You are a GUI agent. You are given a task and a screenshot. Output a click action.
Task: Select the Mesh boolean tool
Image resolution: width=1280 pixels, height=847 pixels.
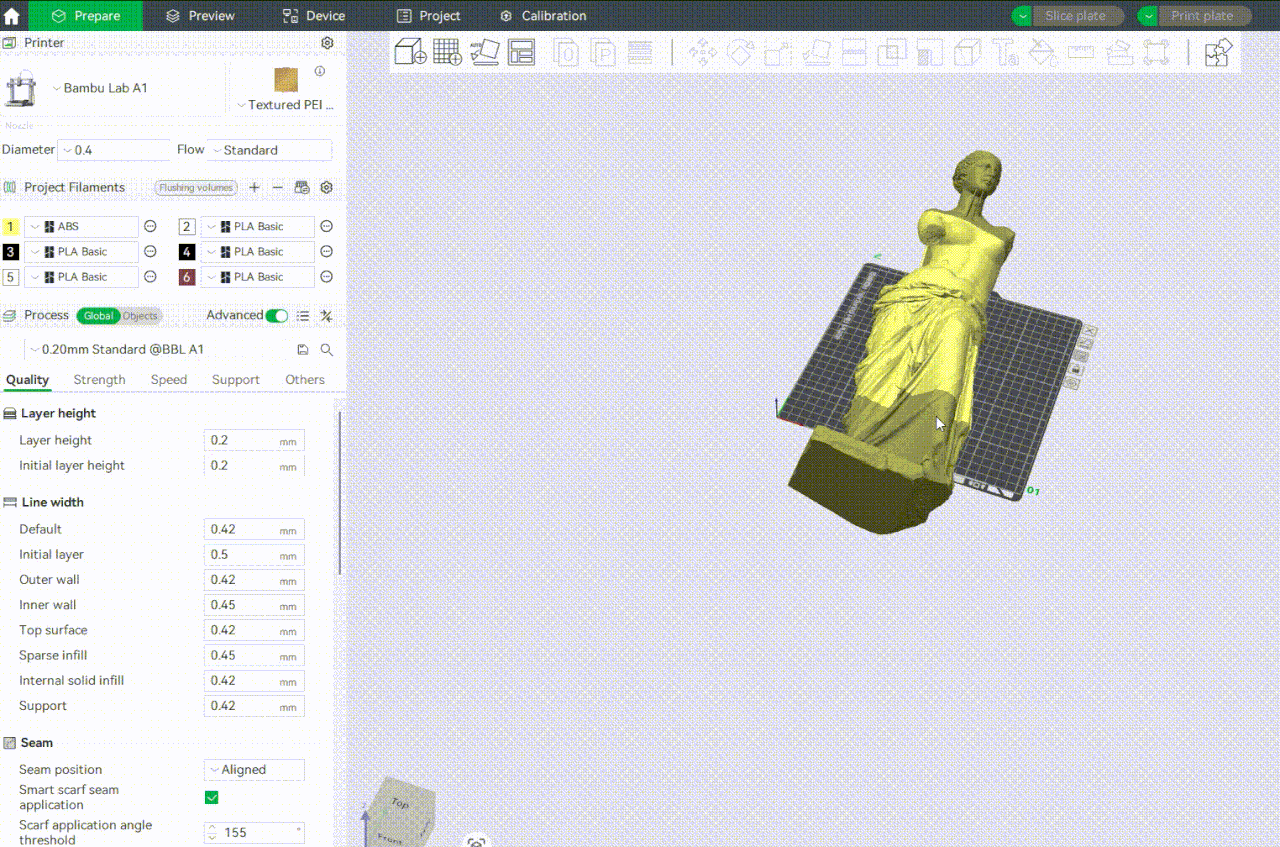[x=891, y=52]
